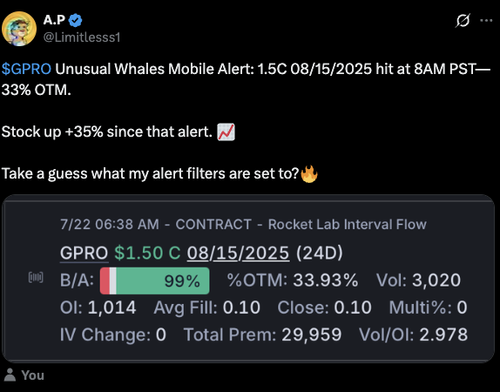Image resolution: width=500 pixels, height=392 pixels.
Task: Click the $1.50 C strike text
Action: point(147,253)
